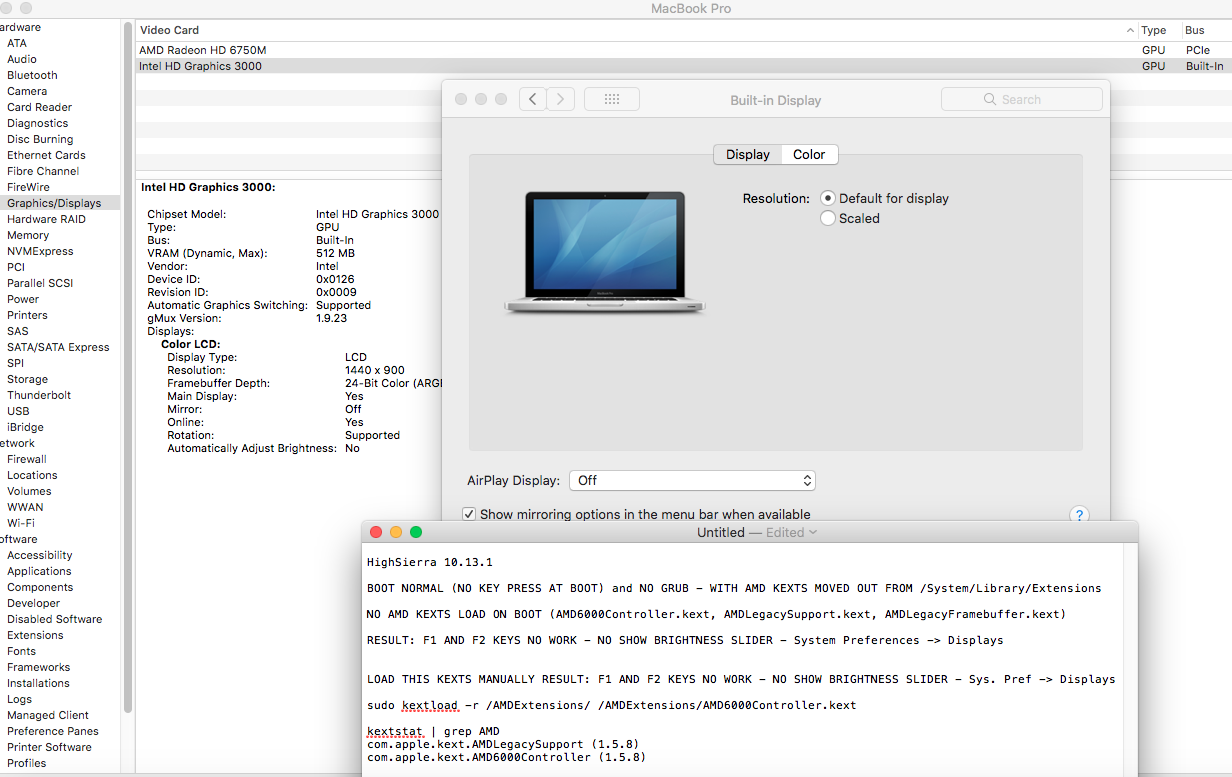Image resolution: width=1232 pixels, height=777 pixels.
Task: Select Volumes in the sidebar
Action: click(29, 491)
